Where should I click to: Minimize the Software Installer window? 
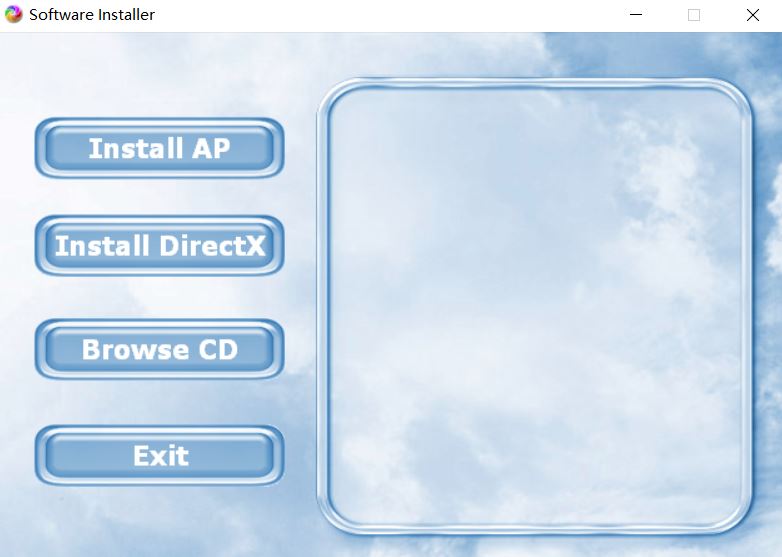[x=636, y=15]
